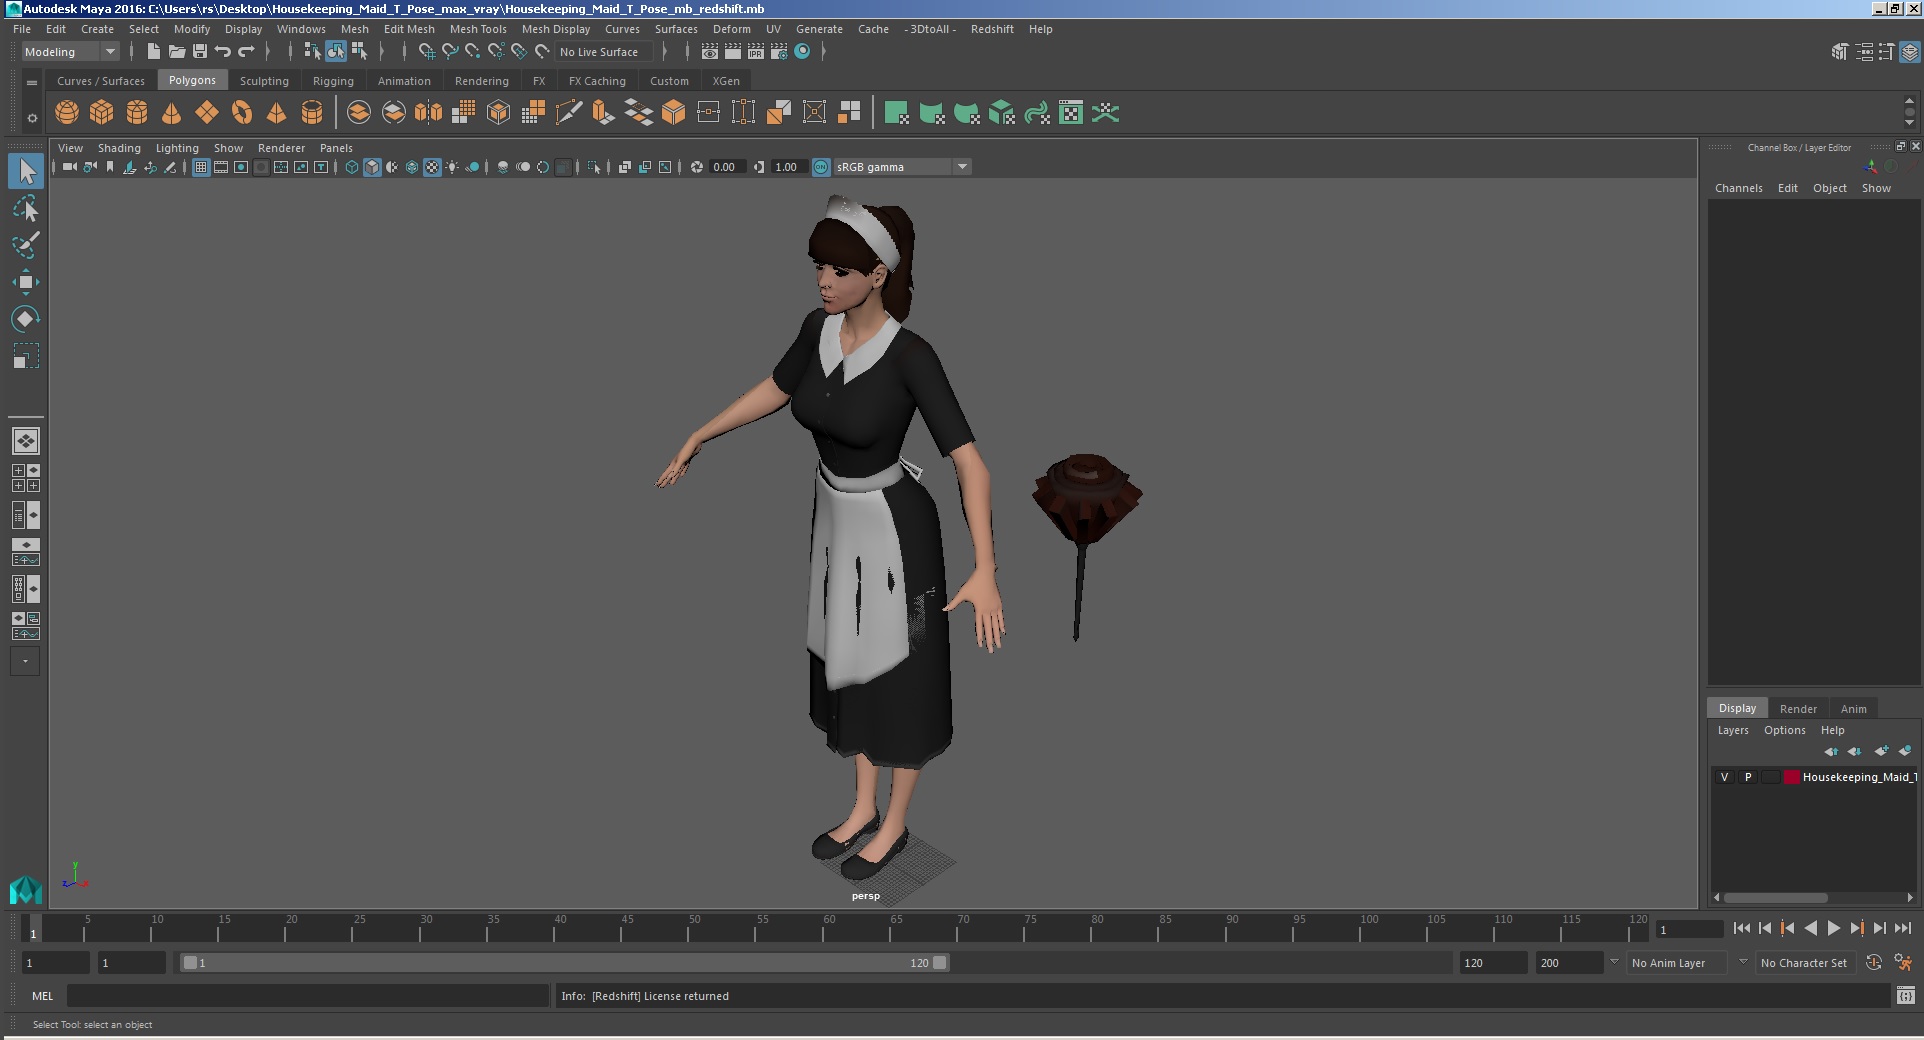Activate the Scale tool
The width and height of the screenshot is (1924, 1040).
point(26,356)
